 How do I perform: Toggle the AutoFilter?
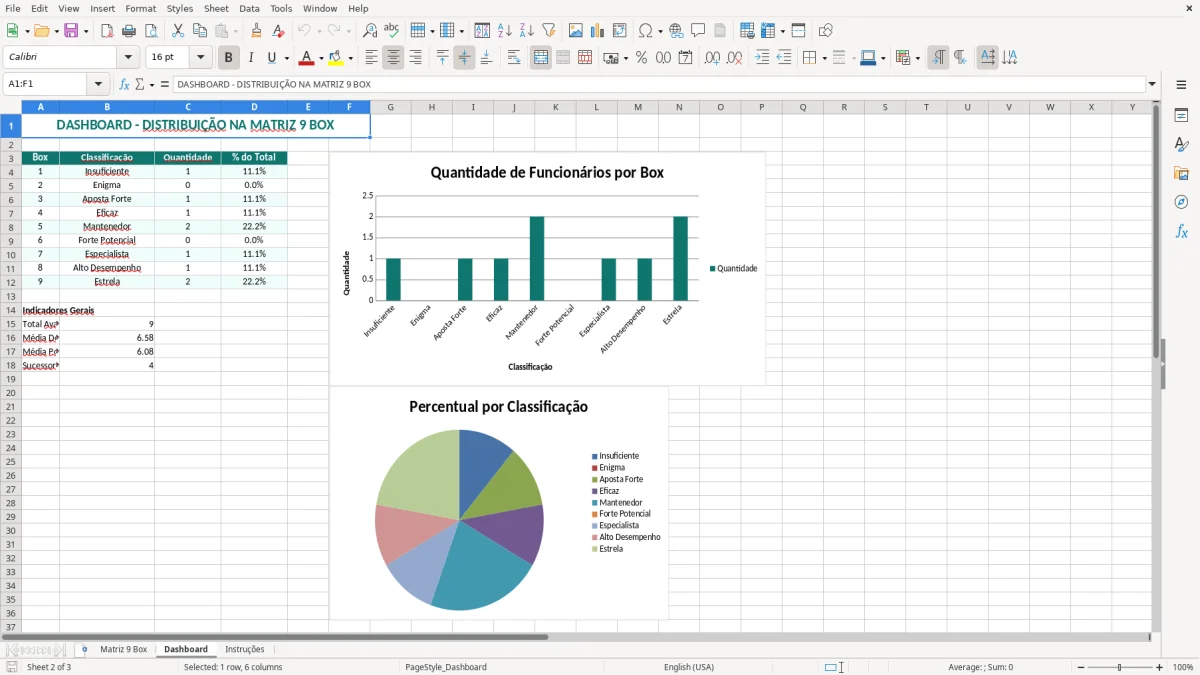pyautogui.click(x=549, y=31)
